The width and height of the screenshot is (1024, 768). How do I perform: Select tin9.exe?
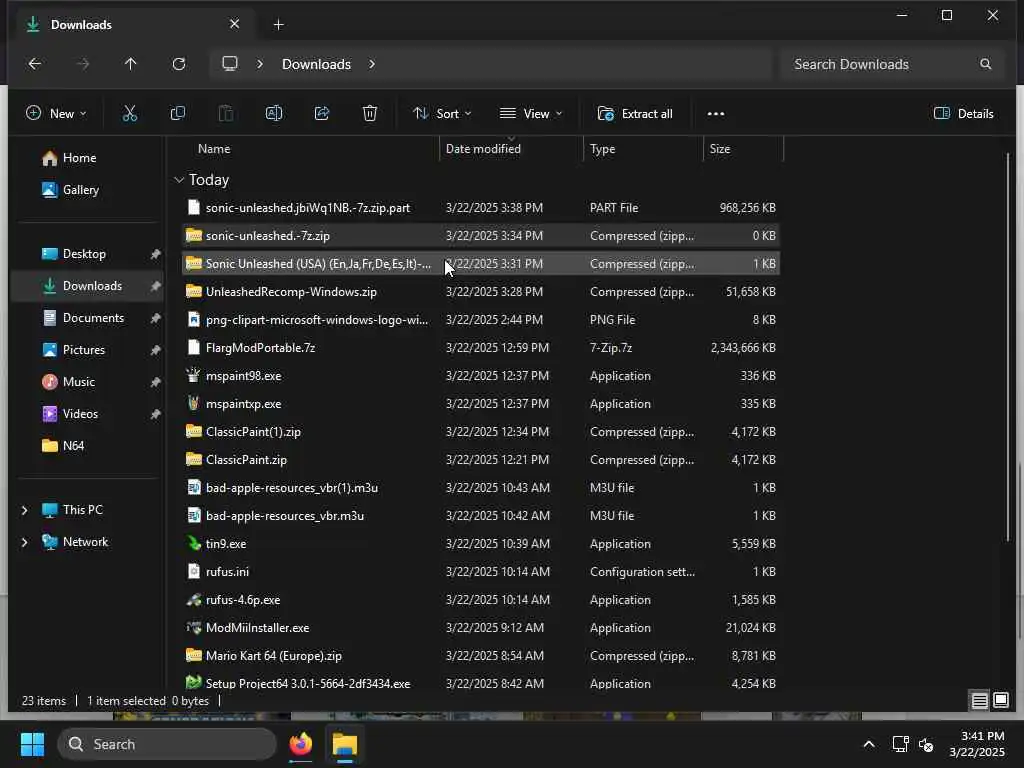click(480, 544)
